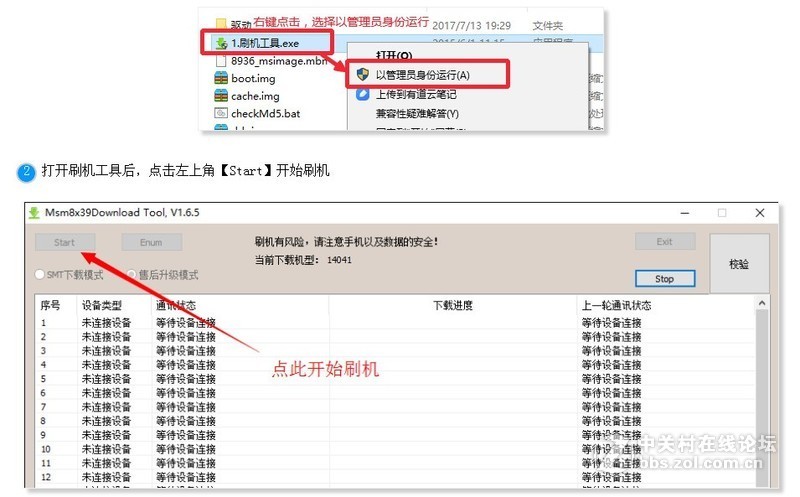Click the Msm8x39Download Tool title bar icon
The width and height of the screenshot is (800, 497).
[x=34, y=212]
